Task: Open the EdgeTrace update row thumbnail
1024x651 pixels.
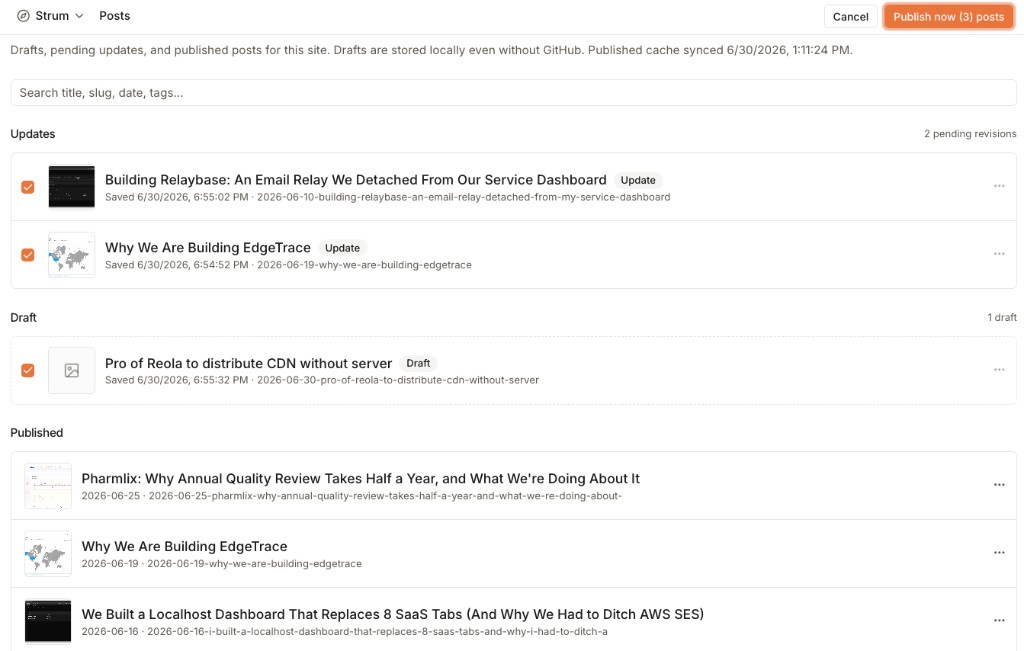Action: coord(72,255)
